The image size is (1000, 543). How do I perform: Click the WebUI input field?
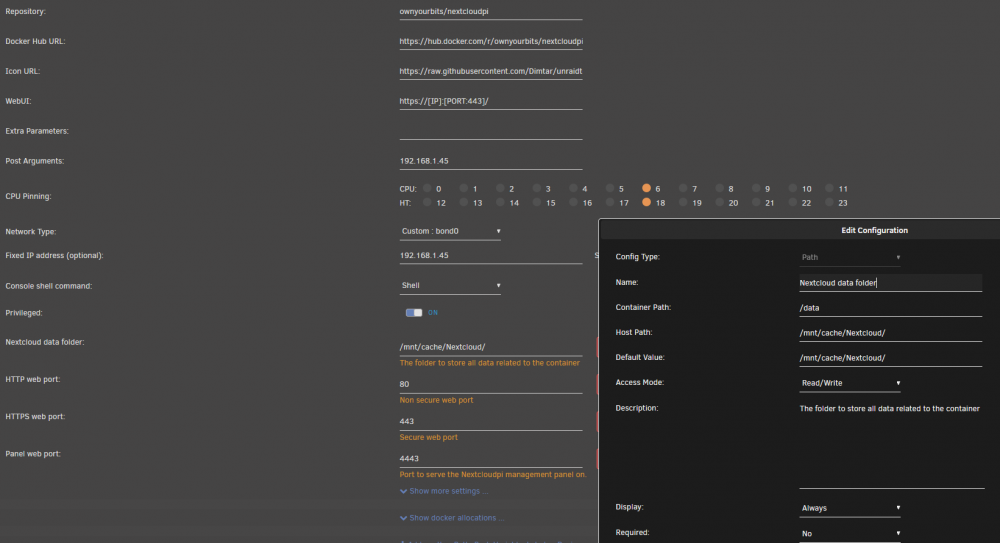tap(491, 101)
